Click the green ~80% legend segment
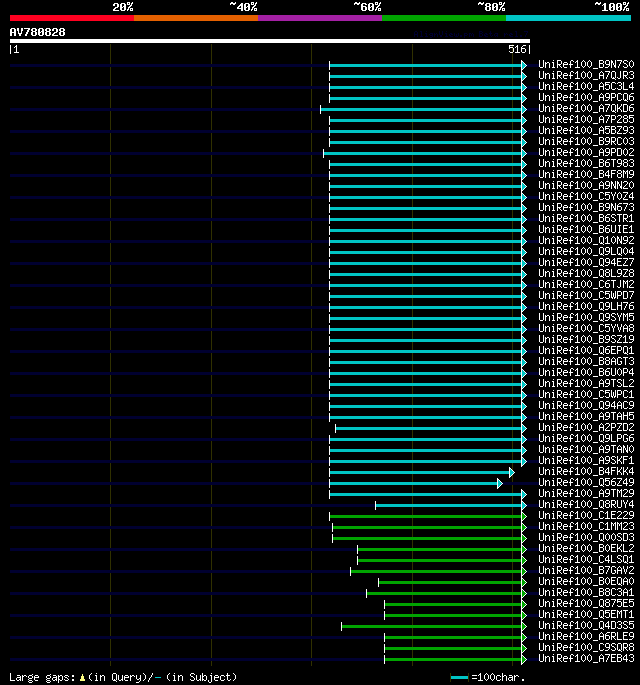Viewport: 640px width, 685px height. pos(444,18)
